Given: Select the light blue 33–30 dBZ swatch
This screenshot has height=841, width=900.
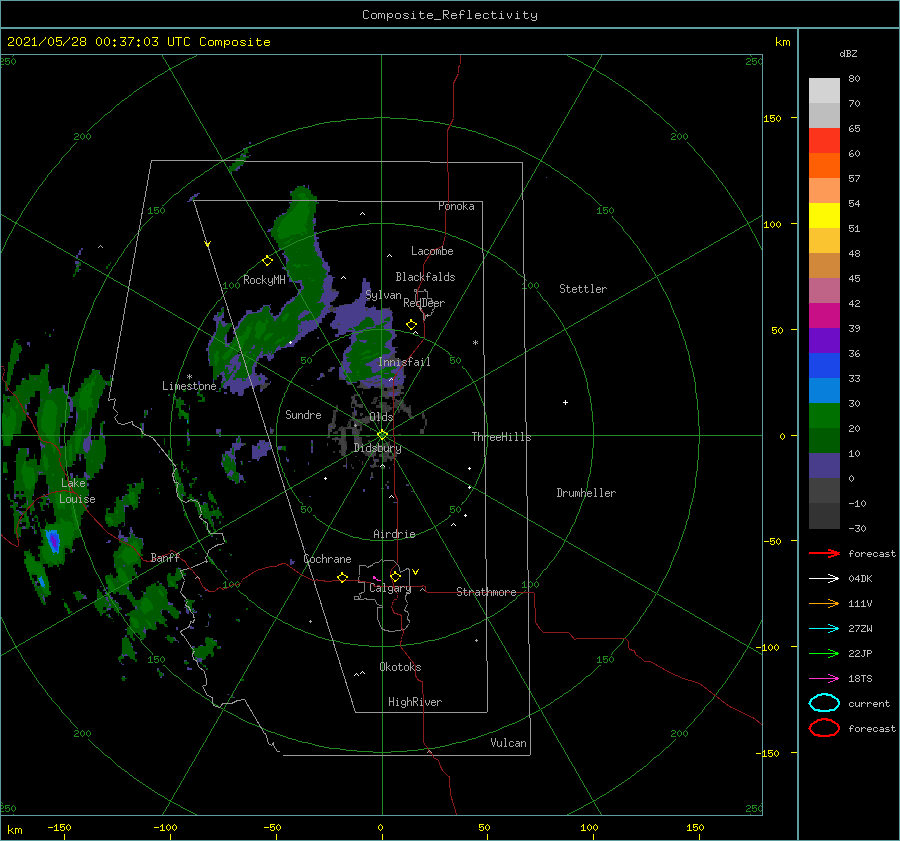Looking at the screenshot, I should tap(824, 390).
